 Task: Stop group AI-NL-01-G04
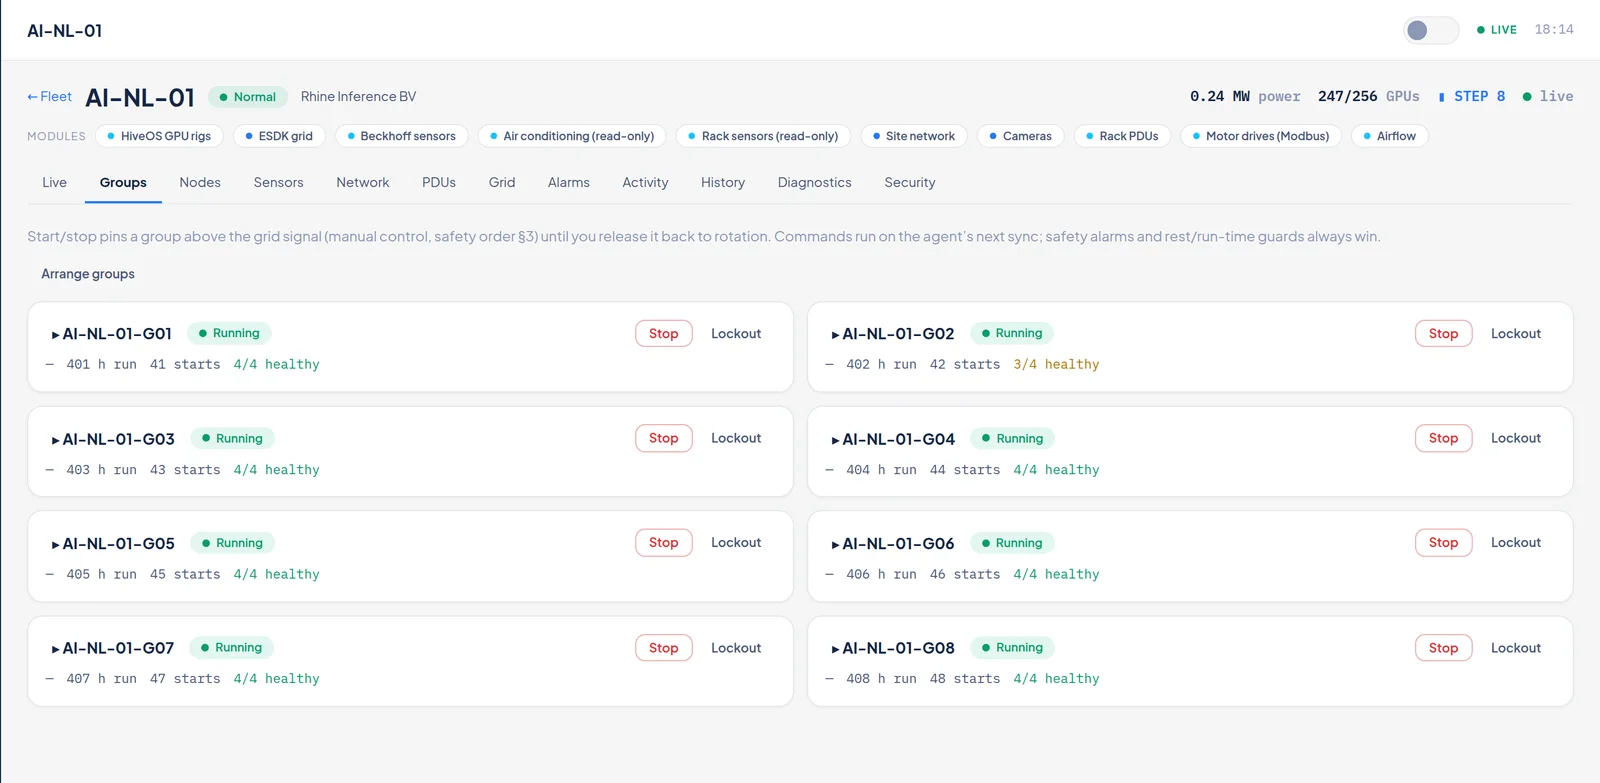[x=1444, y=438]
